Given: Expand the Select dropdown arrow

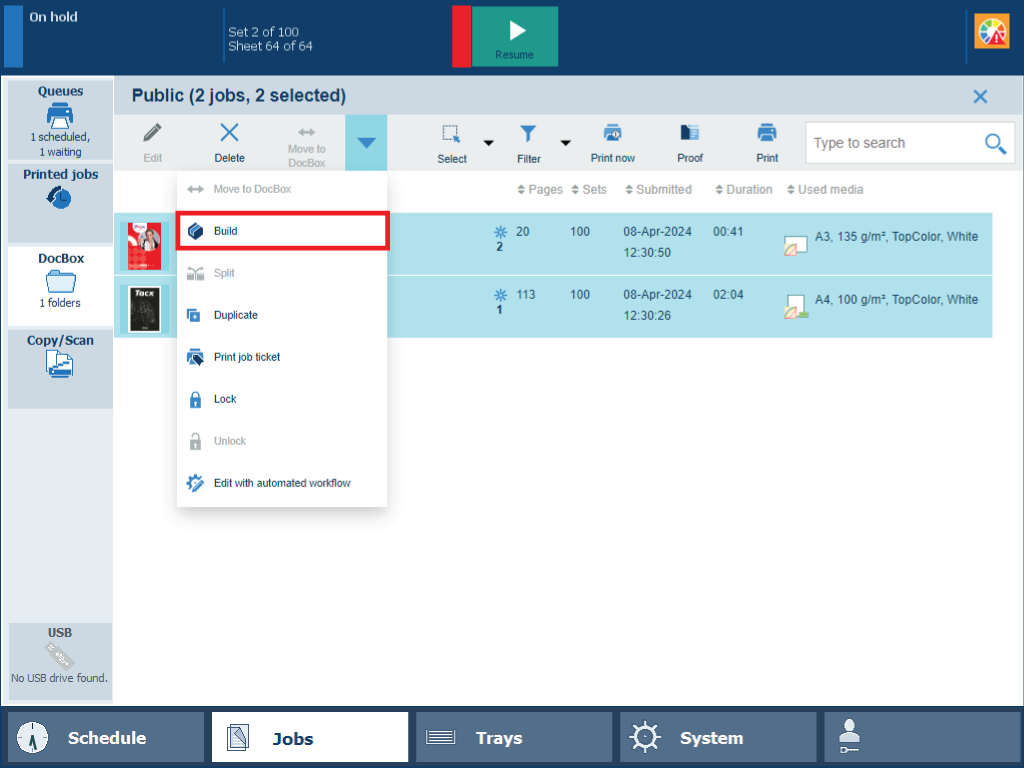Looking at the screenshot, I should [x=489, y=143].
